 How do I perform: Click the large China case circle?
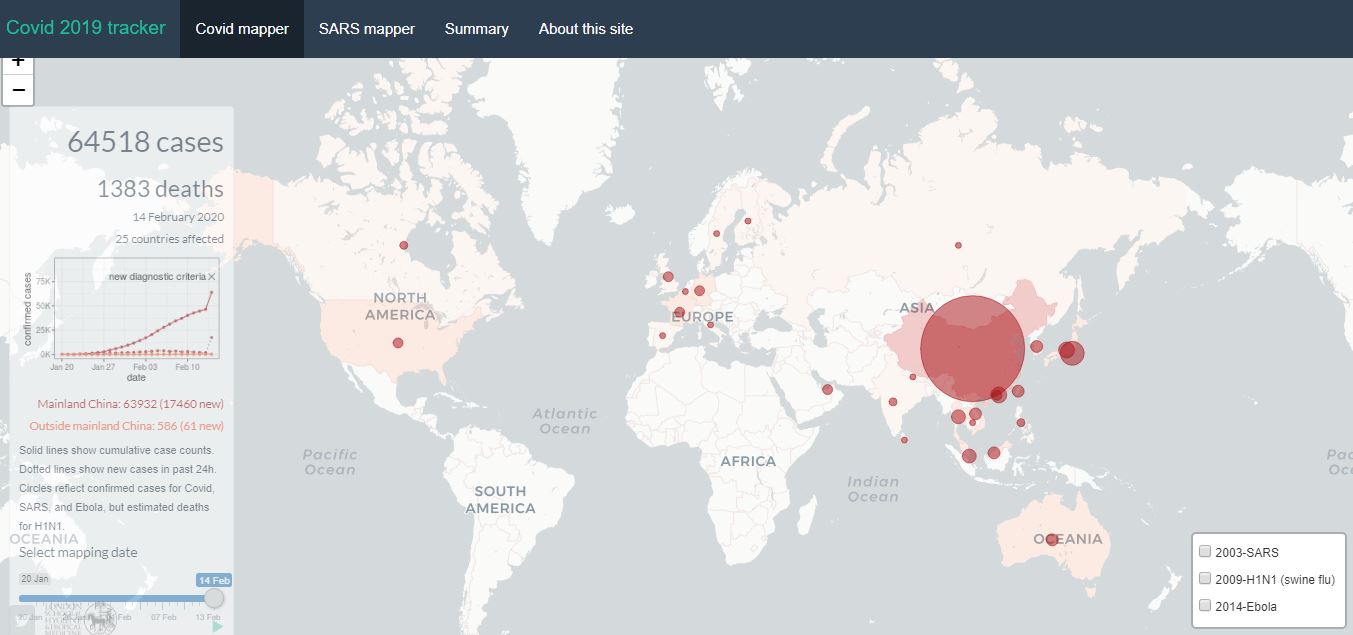[971, 348]
